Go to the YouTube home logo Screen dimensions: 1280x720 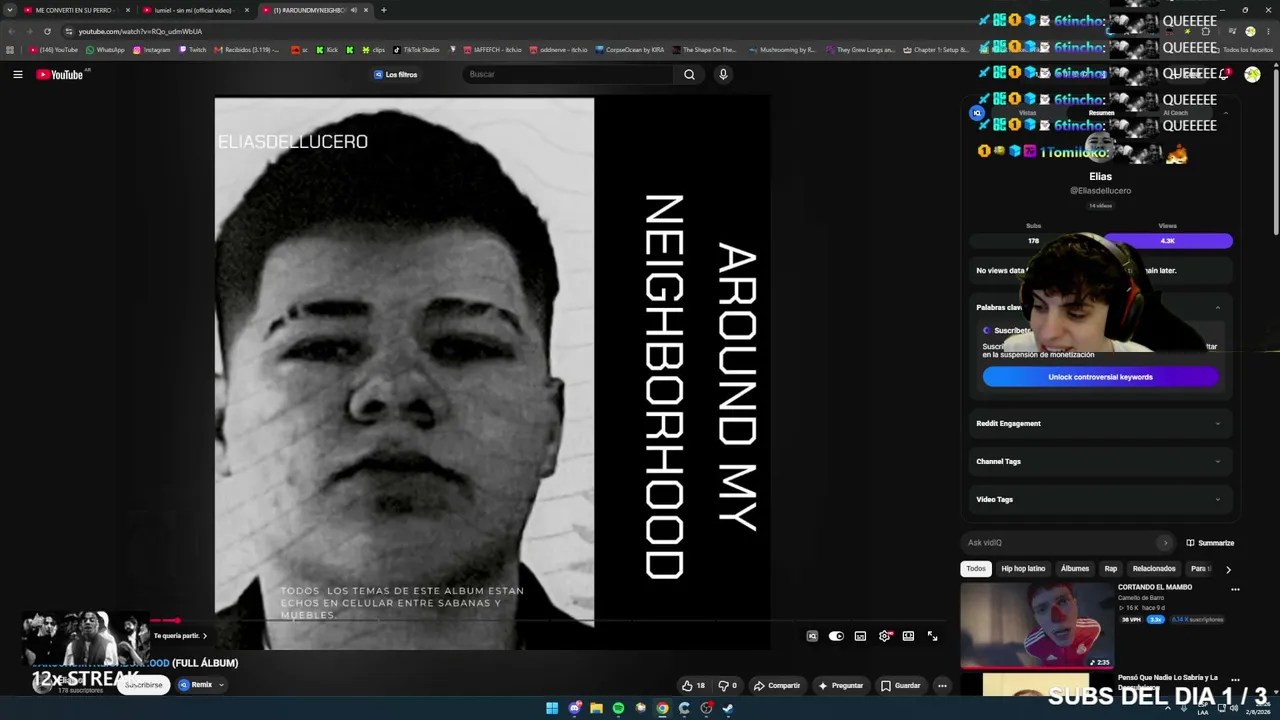click(60, 74)
